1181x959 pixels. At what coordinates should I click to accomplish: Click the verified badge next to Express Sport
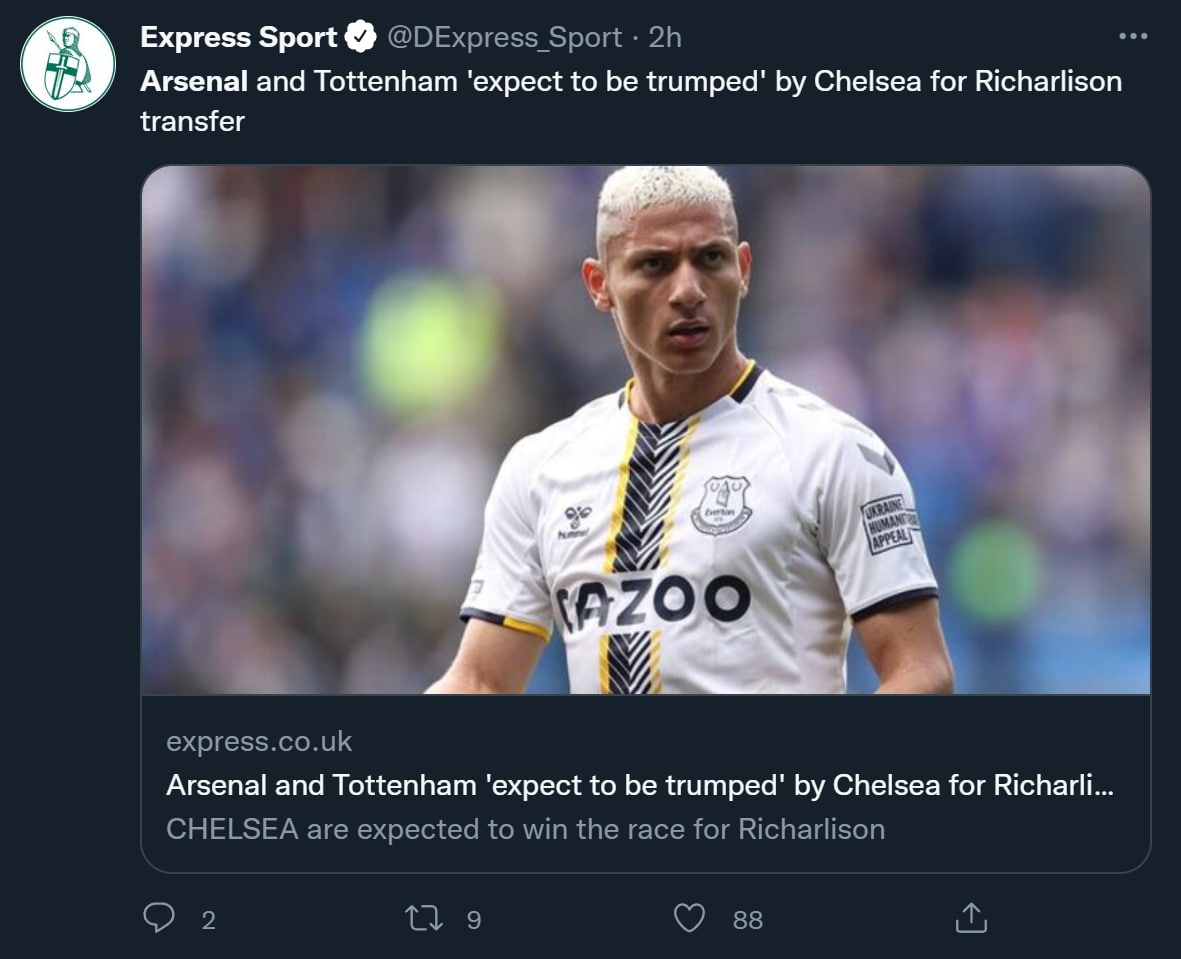(x=360, y=38)
